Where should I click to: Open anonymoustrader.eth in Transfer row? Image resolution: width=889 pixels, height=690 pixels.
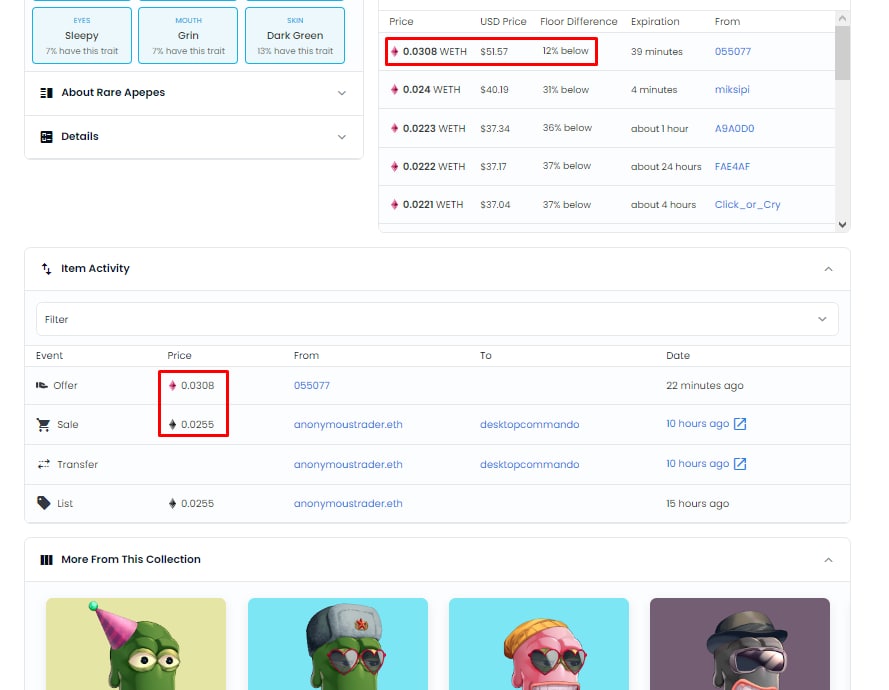[x=348, y=464]
